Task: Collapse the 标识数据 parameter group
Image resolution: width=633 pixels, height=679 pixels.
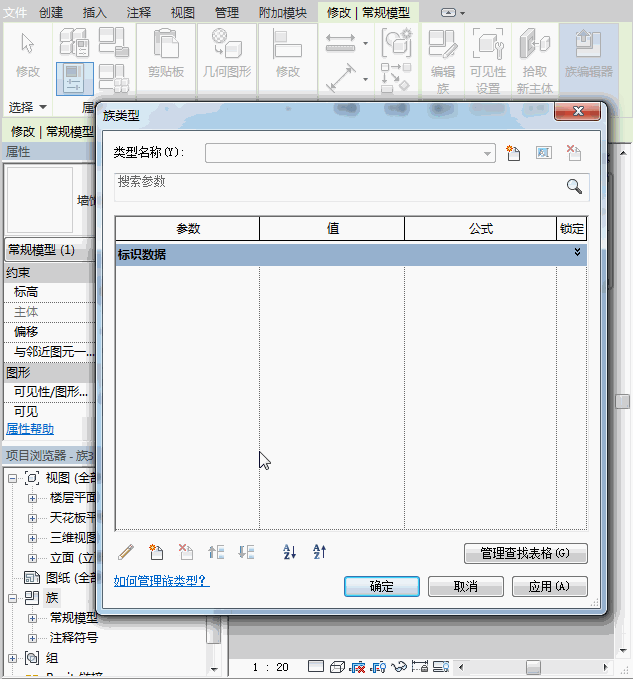Action: coord(577,254)
